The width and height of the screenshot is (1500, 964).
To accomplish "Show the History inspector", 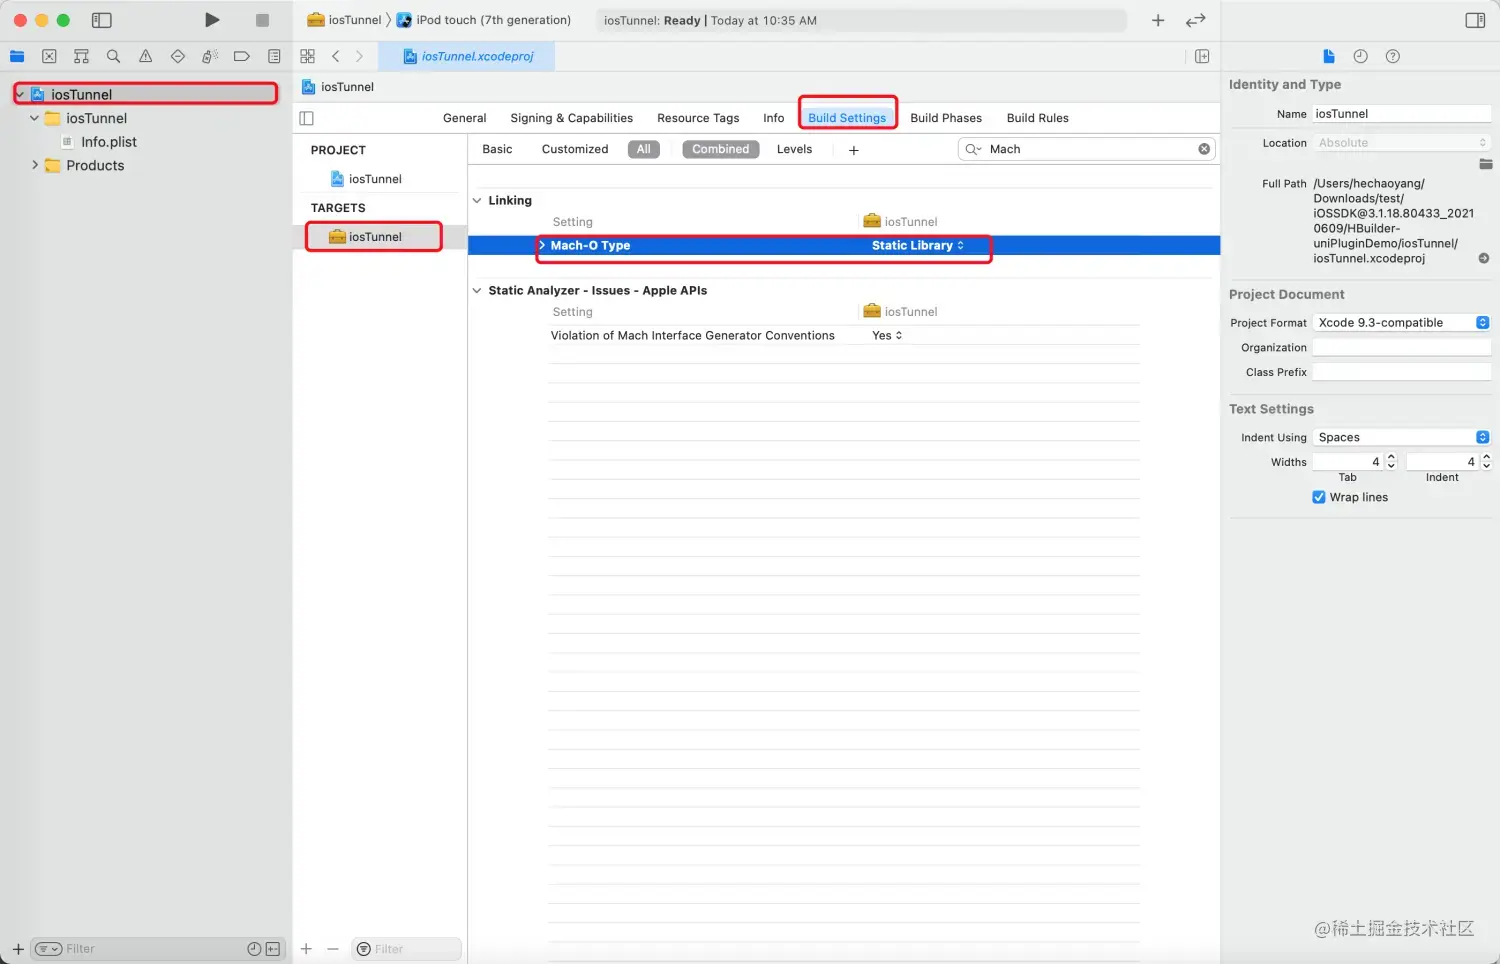I will [1360, 56].
